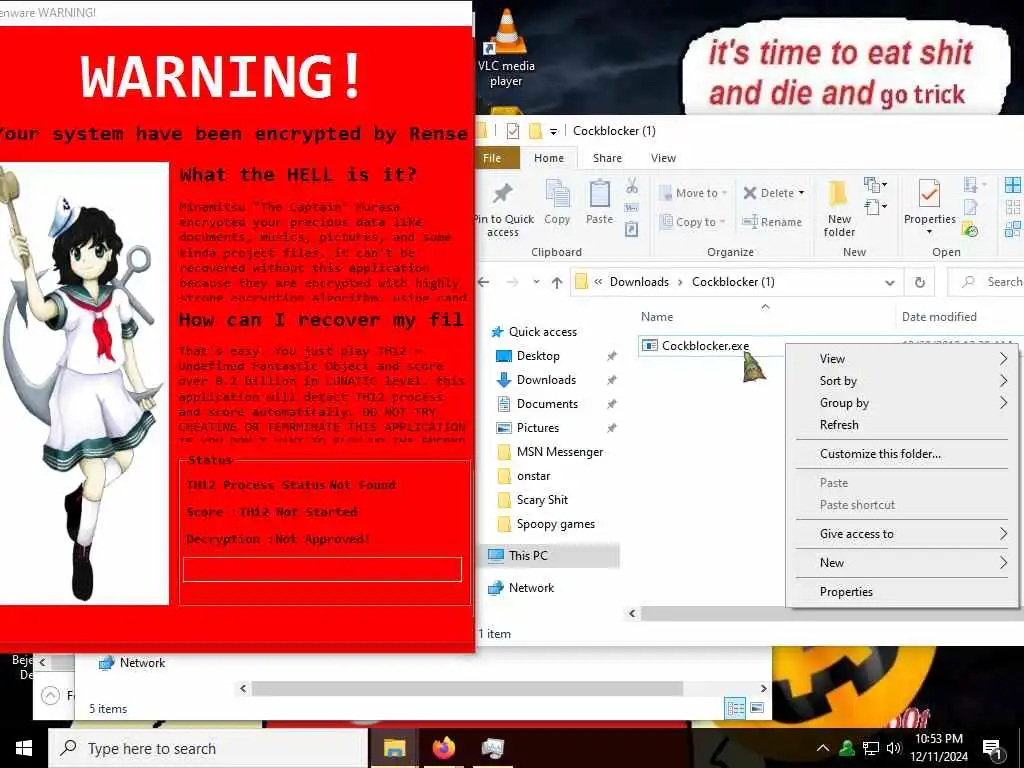
Task: Select the Home ribbon tab
Action: [x=549, y=158]
